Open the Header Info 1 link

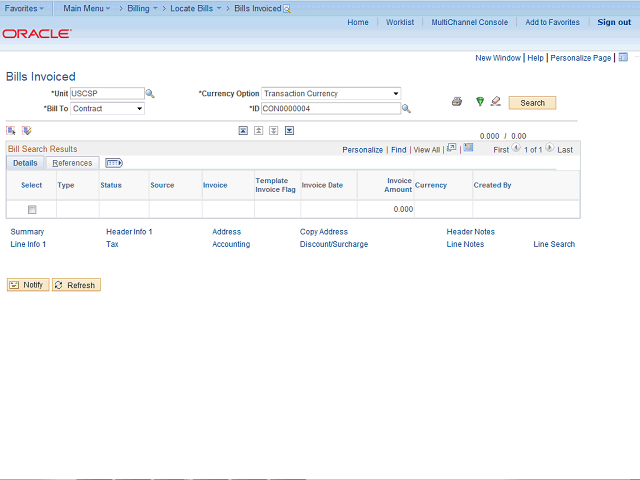pos(129,232)
